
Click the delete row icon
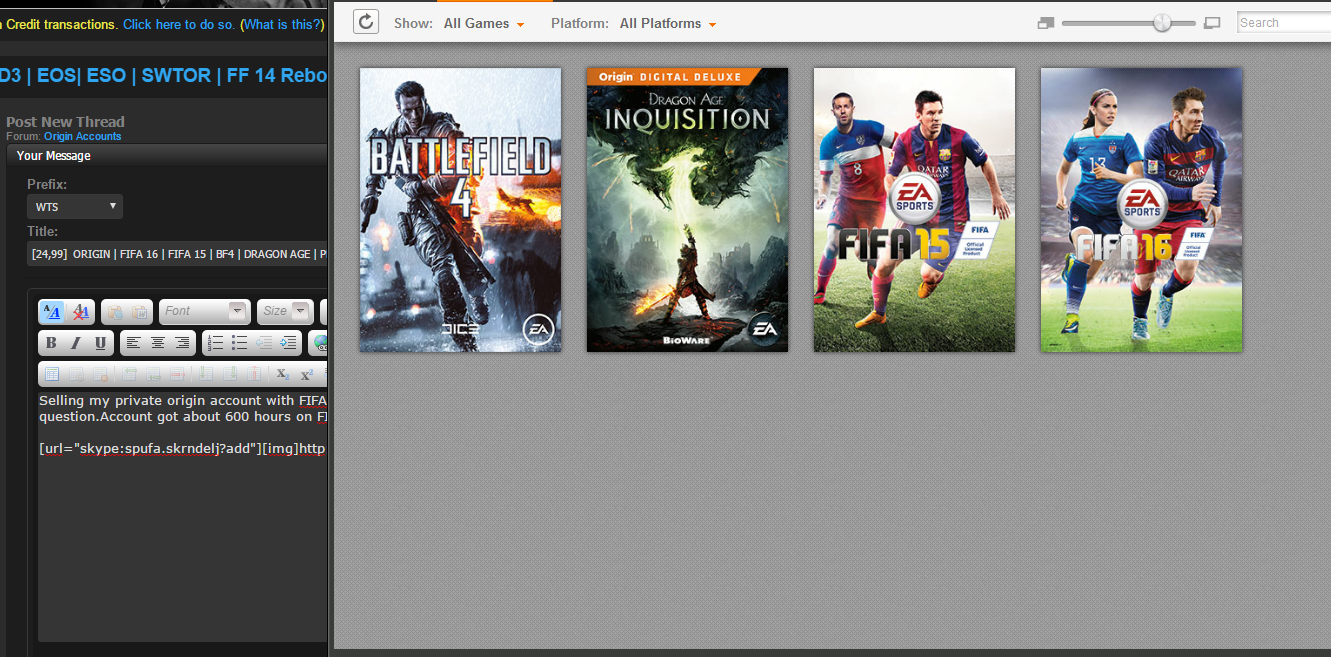[x=177, y=374]
